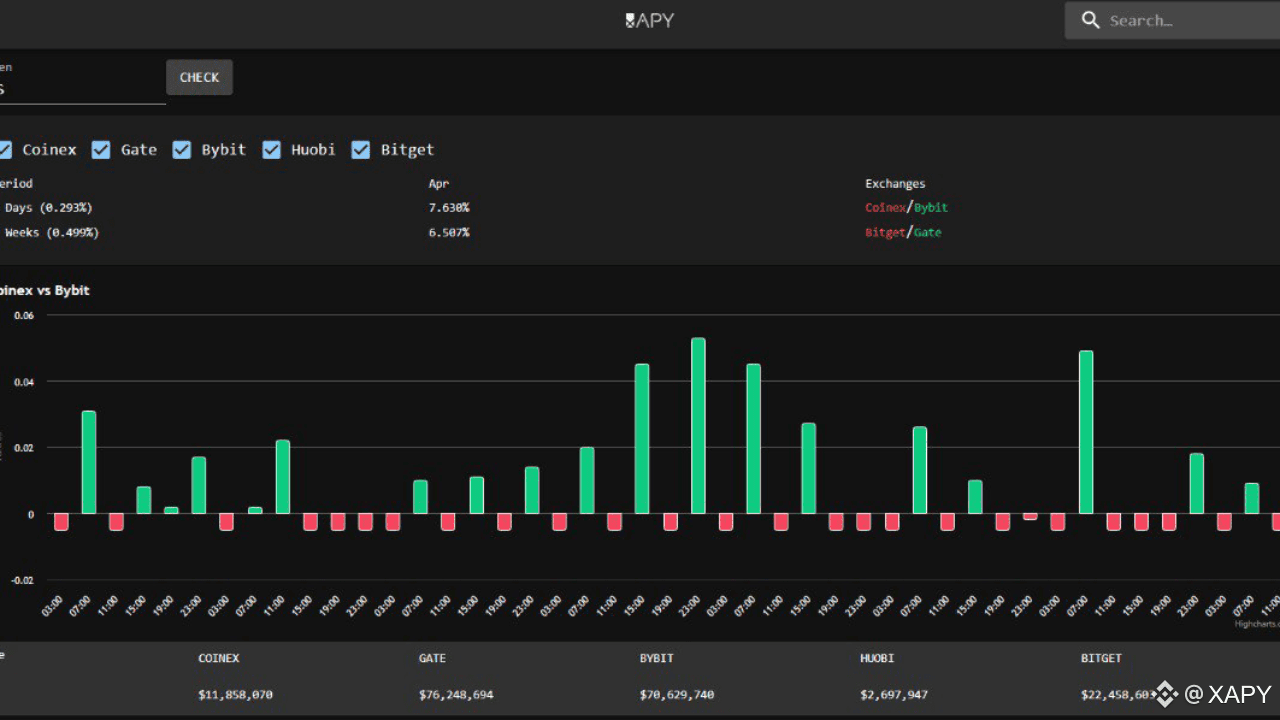Open the Highcharts.com credit link
1280x720 pixels.
coord(1255,622)
